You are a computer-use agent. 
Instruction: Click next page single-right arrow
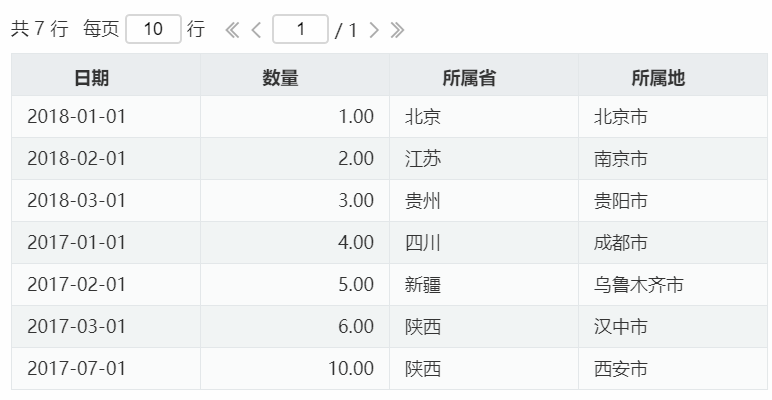(374, 30)
